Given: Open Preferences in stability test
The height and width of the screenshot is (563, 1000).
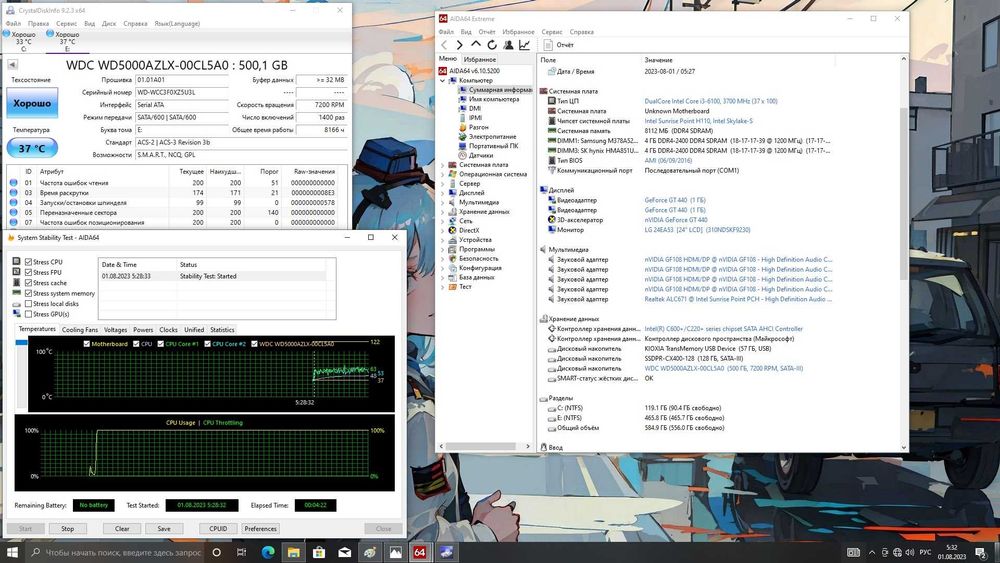Looking at the screenshot, I should point(260,529).
